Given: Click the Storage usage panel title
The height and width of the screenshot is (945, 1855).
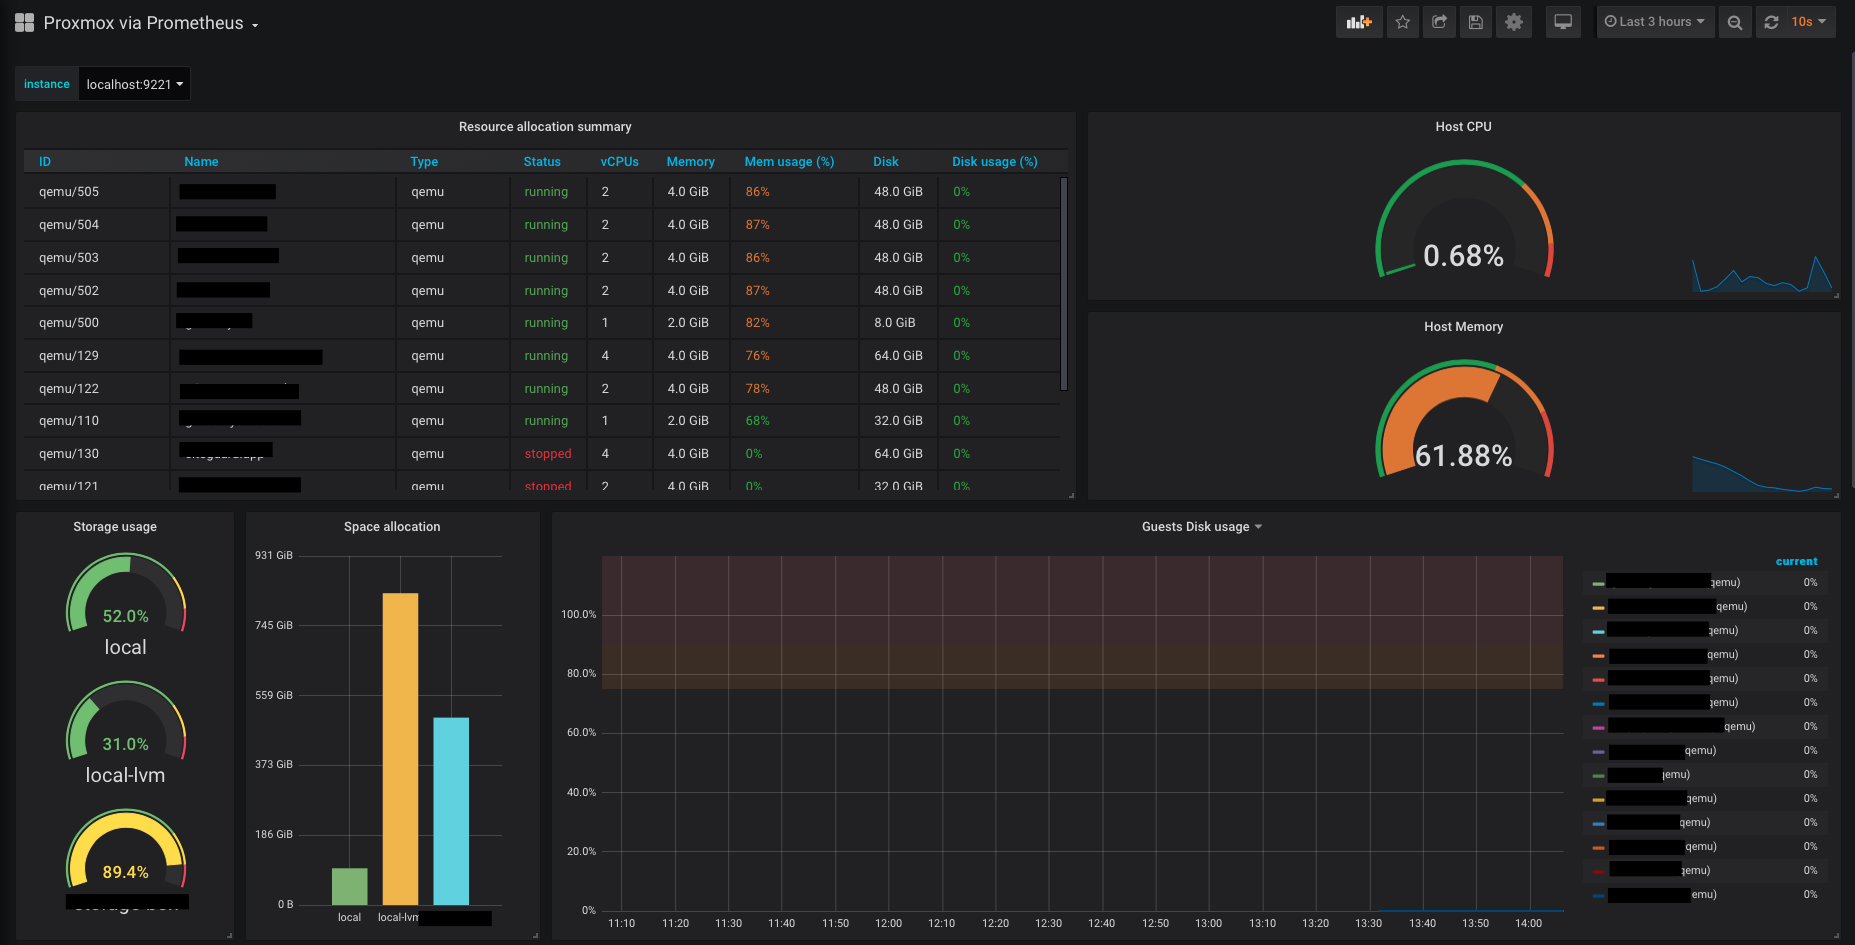Looking at the screenshot, I should point(115,527).
